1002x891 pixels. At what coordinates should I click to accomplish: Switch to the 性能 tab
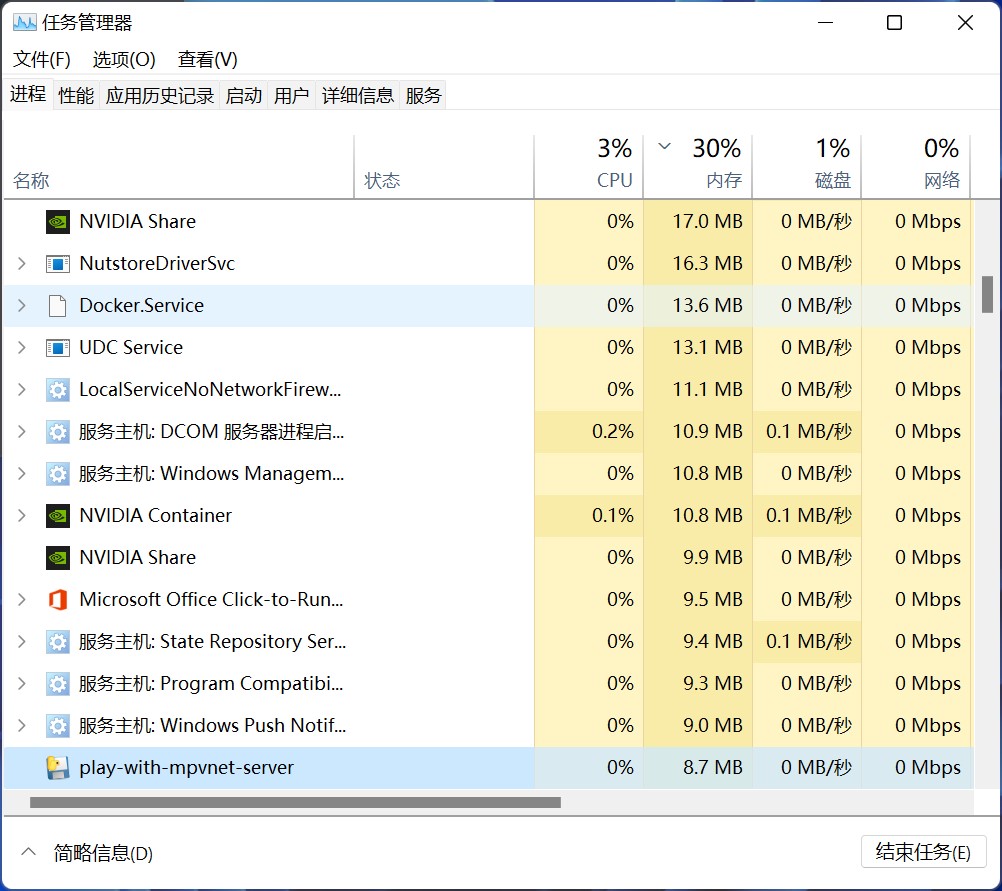[76, 96]
